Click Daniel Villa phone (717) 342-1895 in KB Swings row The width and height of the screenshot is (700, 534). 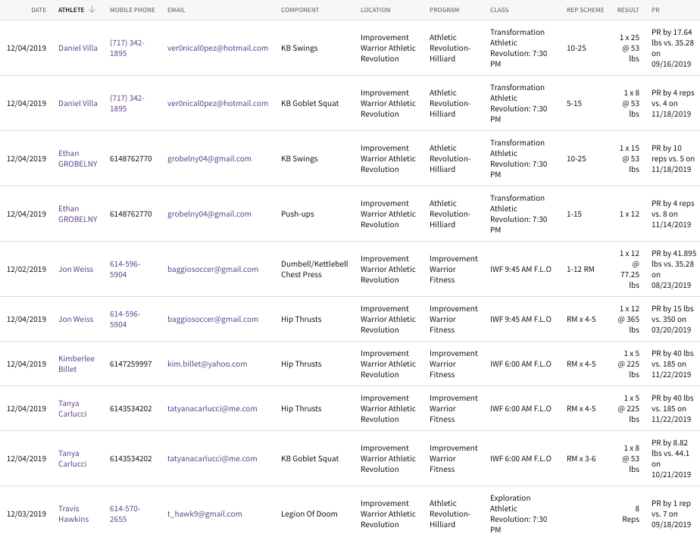click(x=127, y=48)
